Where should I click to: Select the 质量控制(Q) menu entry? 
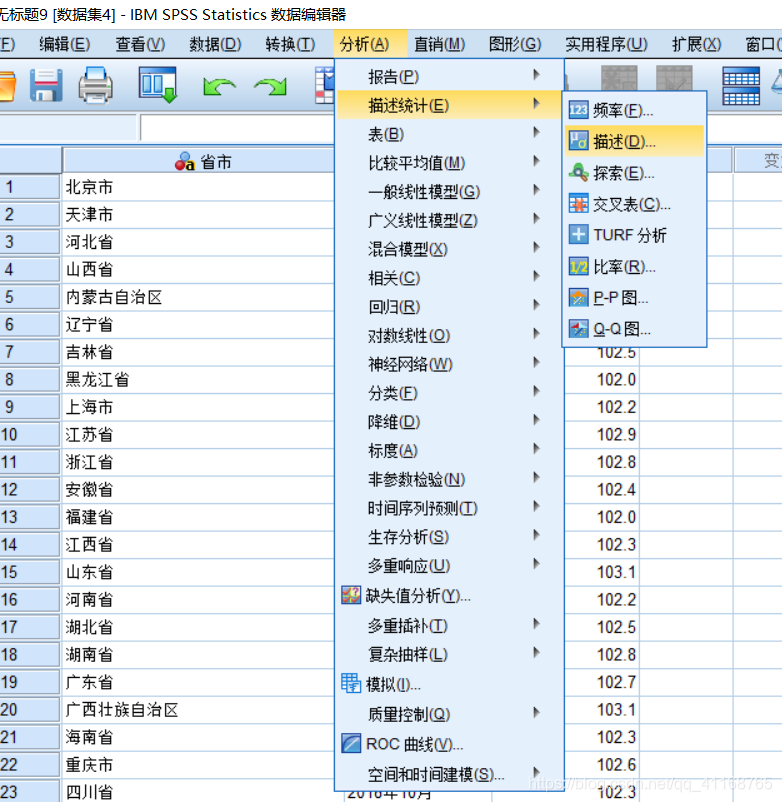[450, 713]
